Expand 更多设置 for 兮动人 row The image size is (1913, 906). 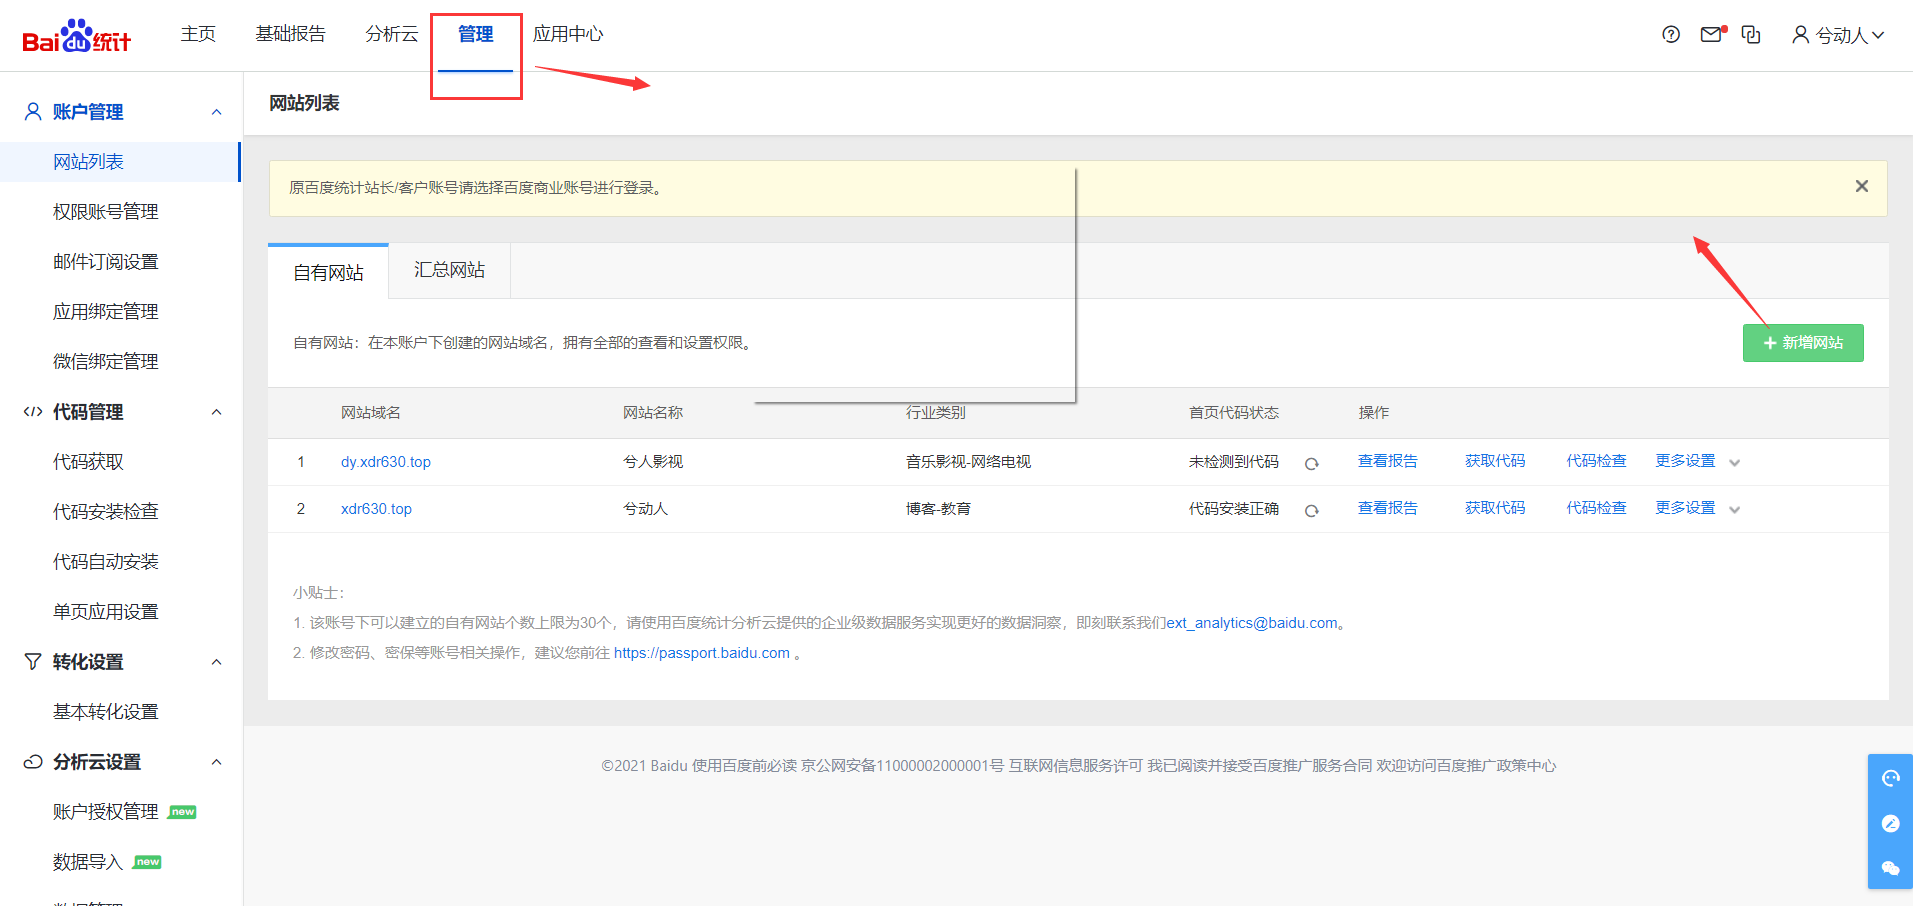pos(1698,508)
